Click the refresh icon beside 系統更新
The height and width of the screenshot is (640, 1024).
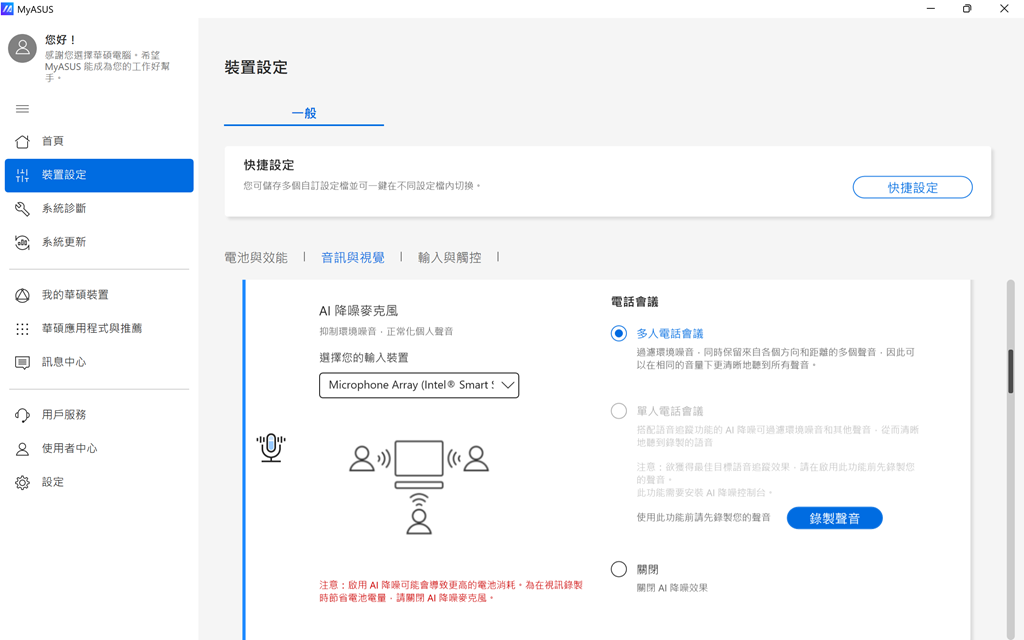pos(22,242)
